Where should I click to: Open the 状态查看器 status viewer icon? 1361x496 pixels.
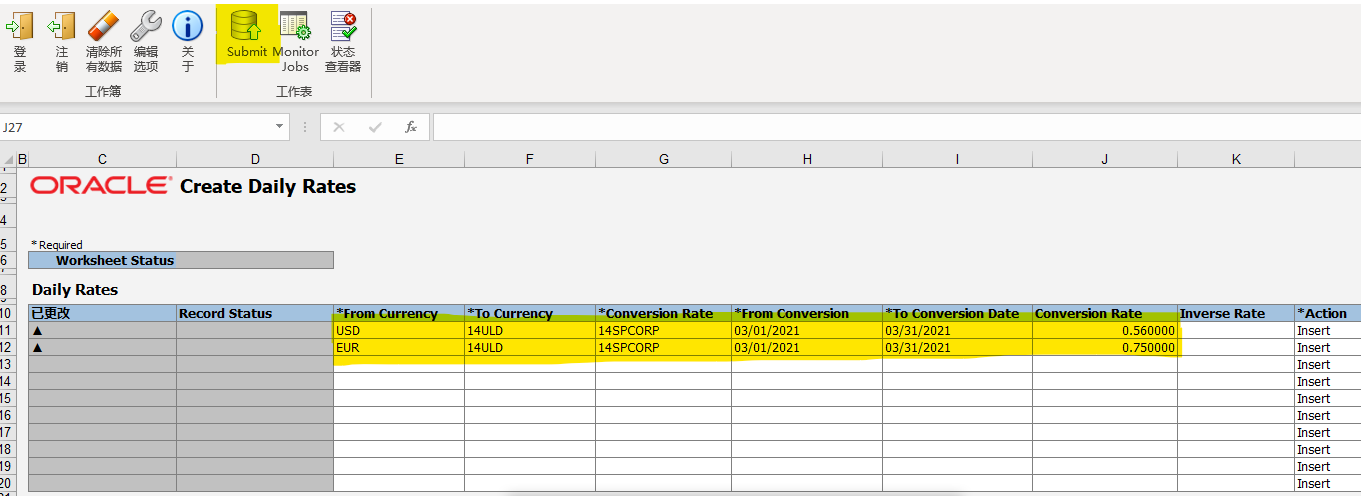coord(343,28)
